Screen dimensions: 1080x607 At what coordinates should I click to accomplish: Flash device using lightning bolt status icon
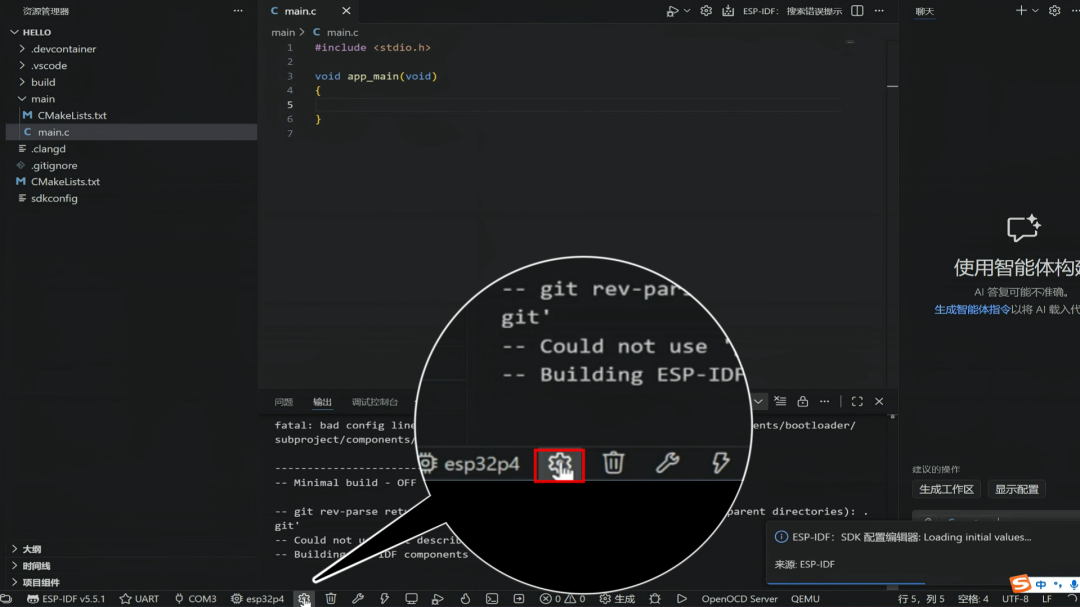tap(384, 599)
